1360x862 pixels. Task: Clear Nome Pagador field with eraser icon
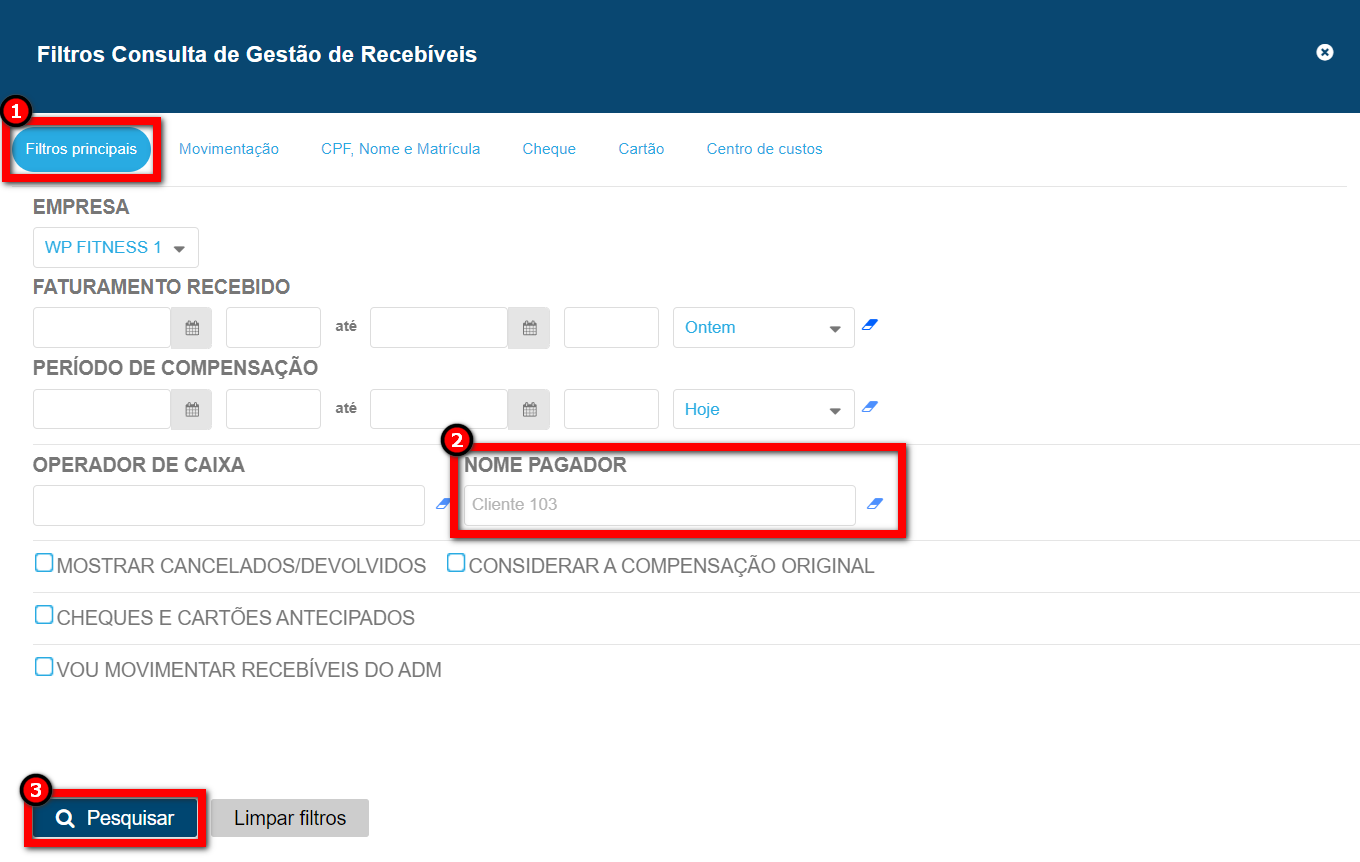(x=875, y=504)
